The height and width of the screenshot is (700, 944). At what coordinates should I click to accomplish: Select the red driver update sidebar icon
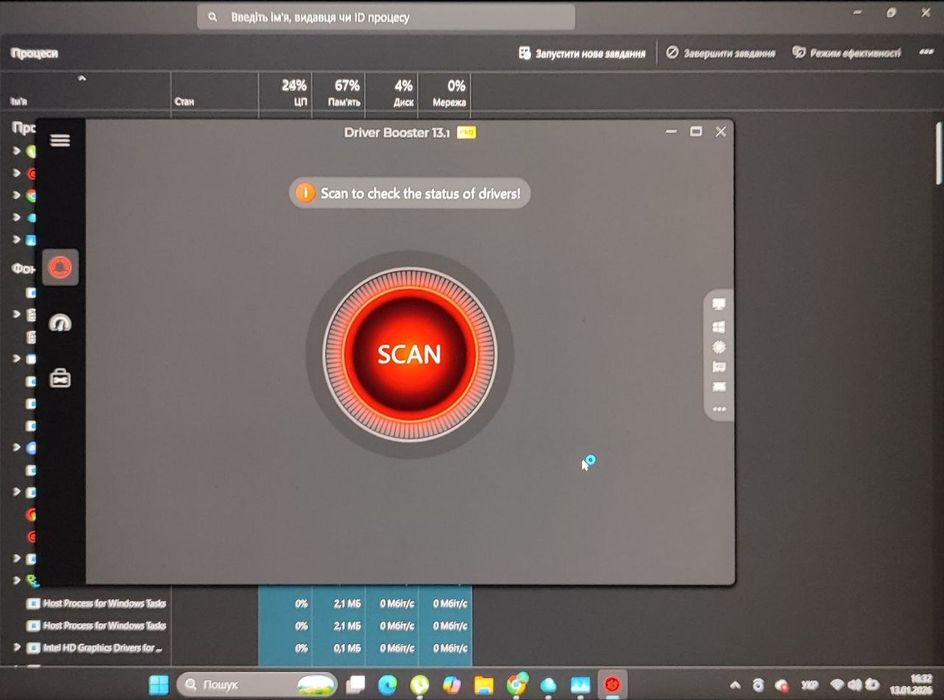[x=60, y=267]
